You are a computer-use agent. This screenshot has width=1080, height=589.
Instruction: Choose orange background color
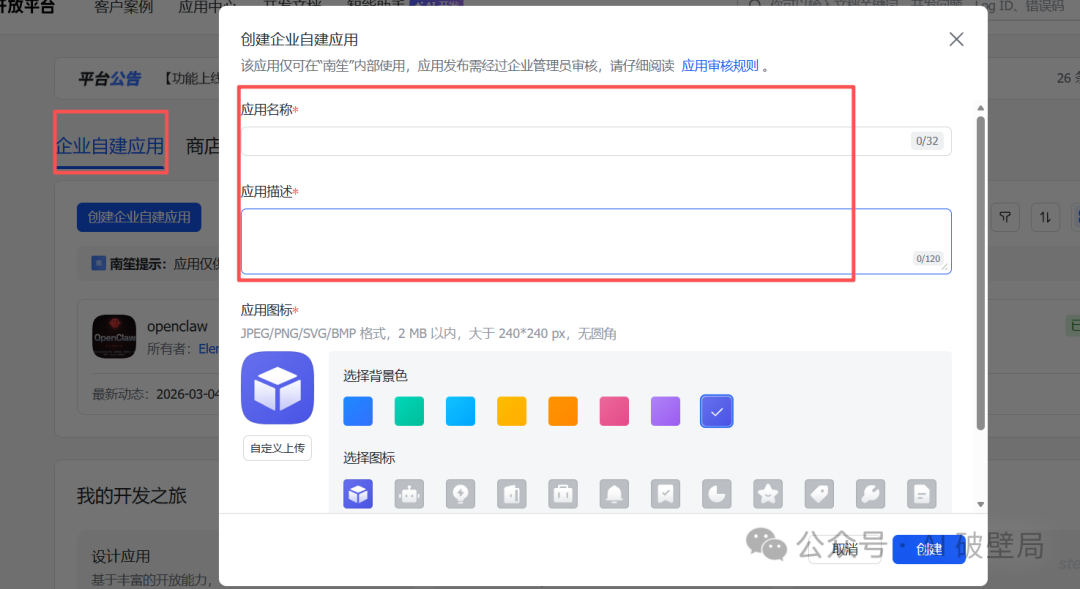563,411
